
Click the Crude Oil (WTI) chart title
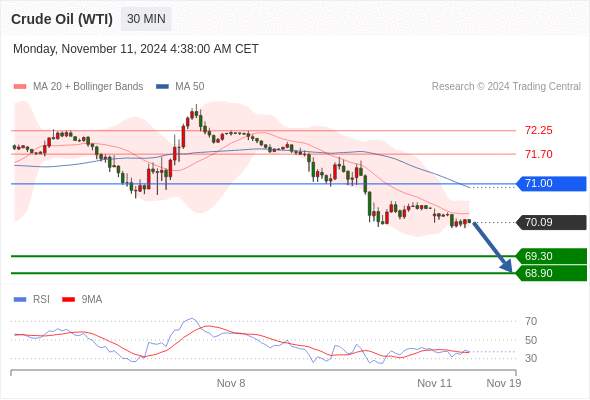[x=62, y=19]
